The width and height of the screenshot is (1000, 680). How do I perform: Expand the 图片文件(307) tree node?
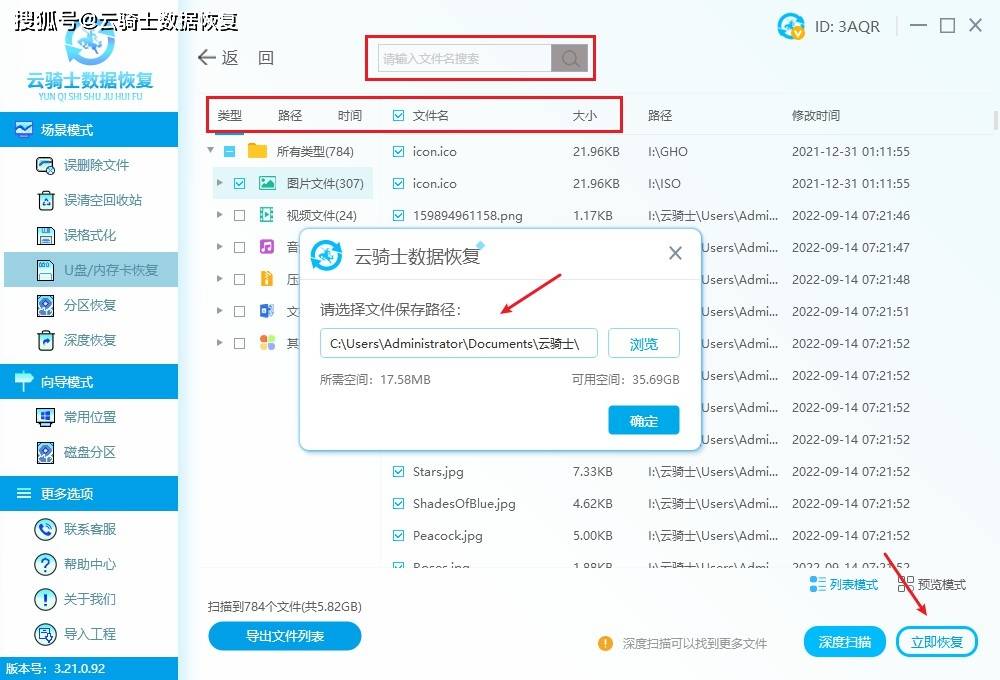(x=219, y=183)
